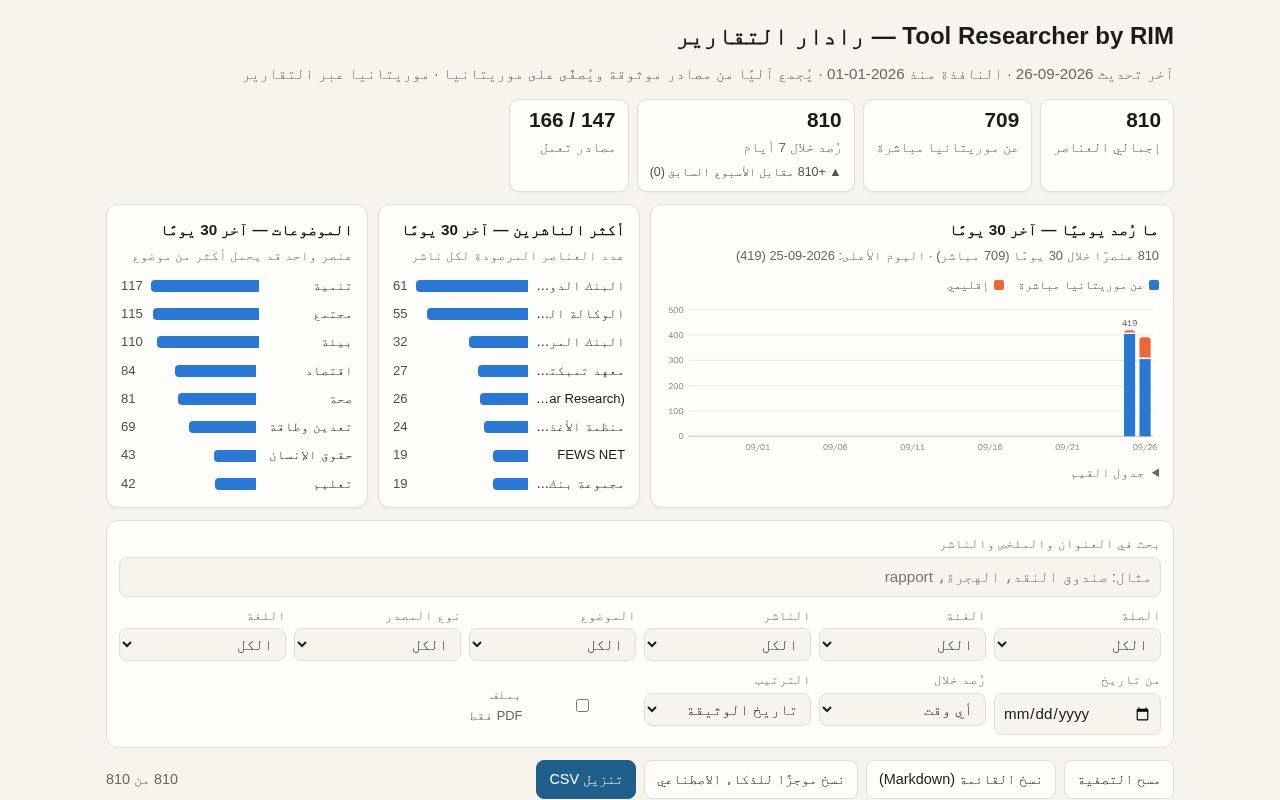
Task: Click the تعليم topic label
Action: [333, 484]
